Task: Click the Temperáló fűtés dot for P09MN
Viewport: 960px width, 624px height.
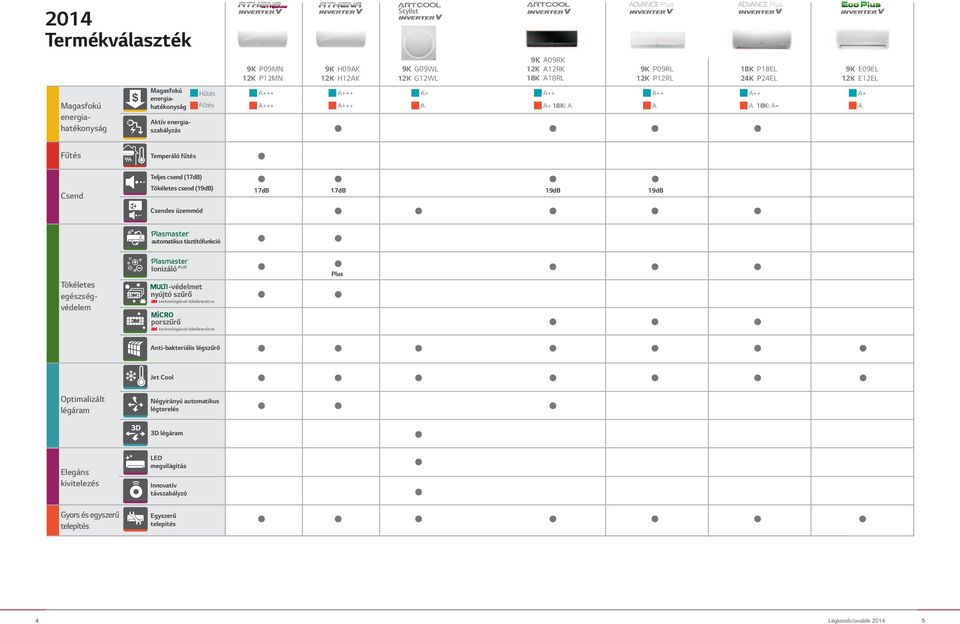Action: click(261, 156)
